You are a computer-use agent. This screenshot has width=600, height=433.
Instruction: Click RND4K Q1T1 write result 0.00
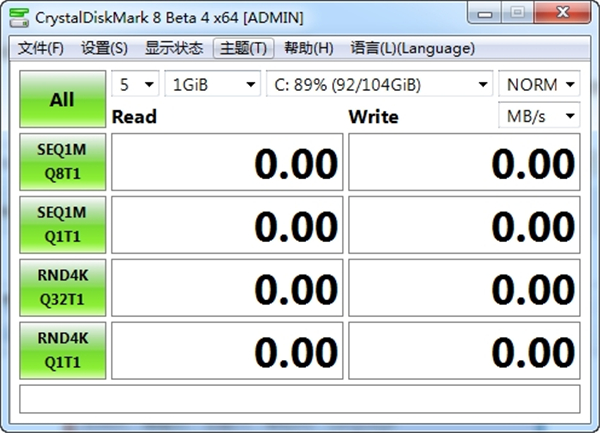[465, 350]
